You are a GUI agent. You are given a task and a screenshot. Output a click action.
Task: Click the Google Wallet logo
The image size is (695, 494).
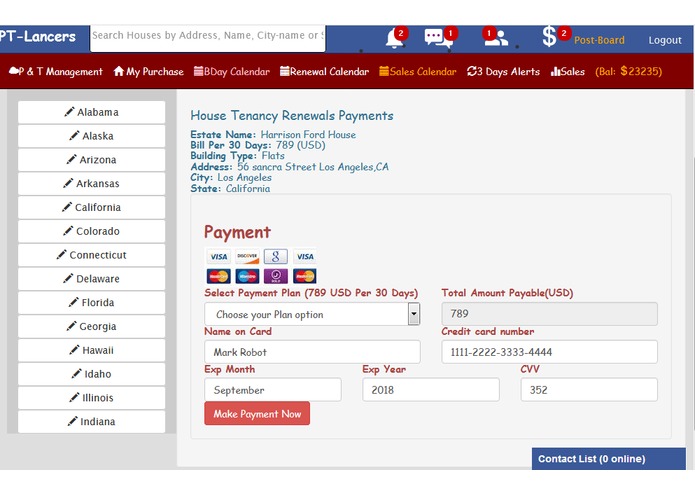tap(276, 257)
